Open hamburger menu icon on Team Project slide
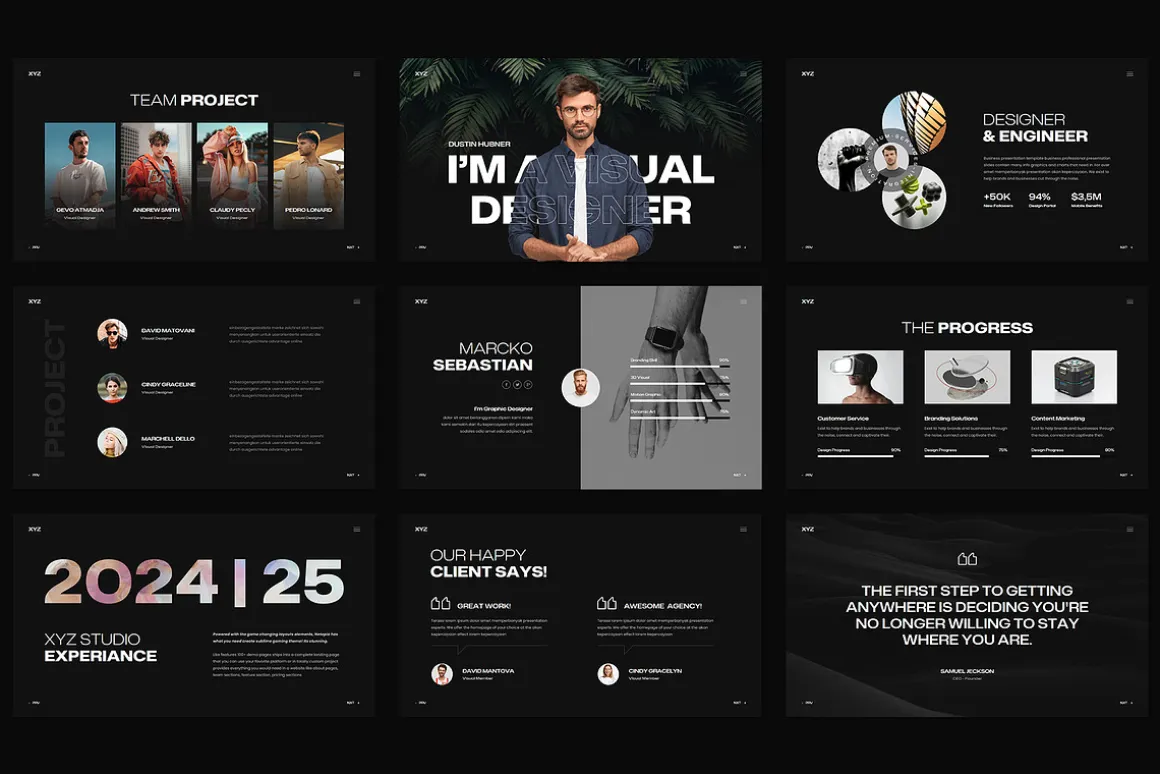This screenshot has height=774, width=1160. click(357, 74)
